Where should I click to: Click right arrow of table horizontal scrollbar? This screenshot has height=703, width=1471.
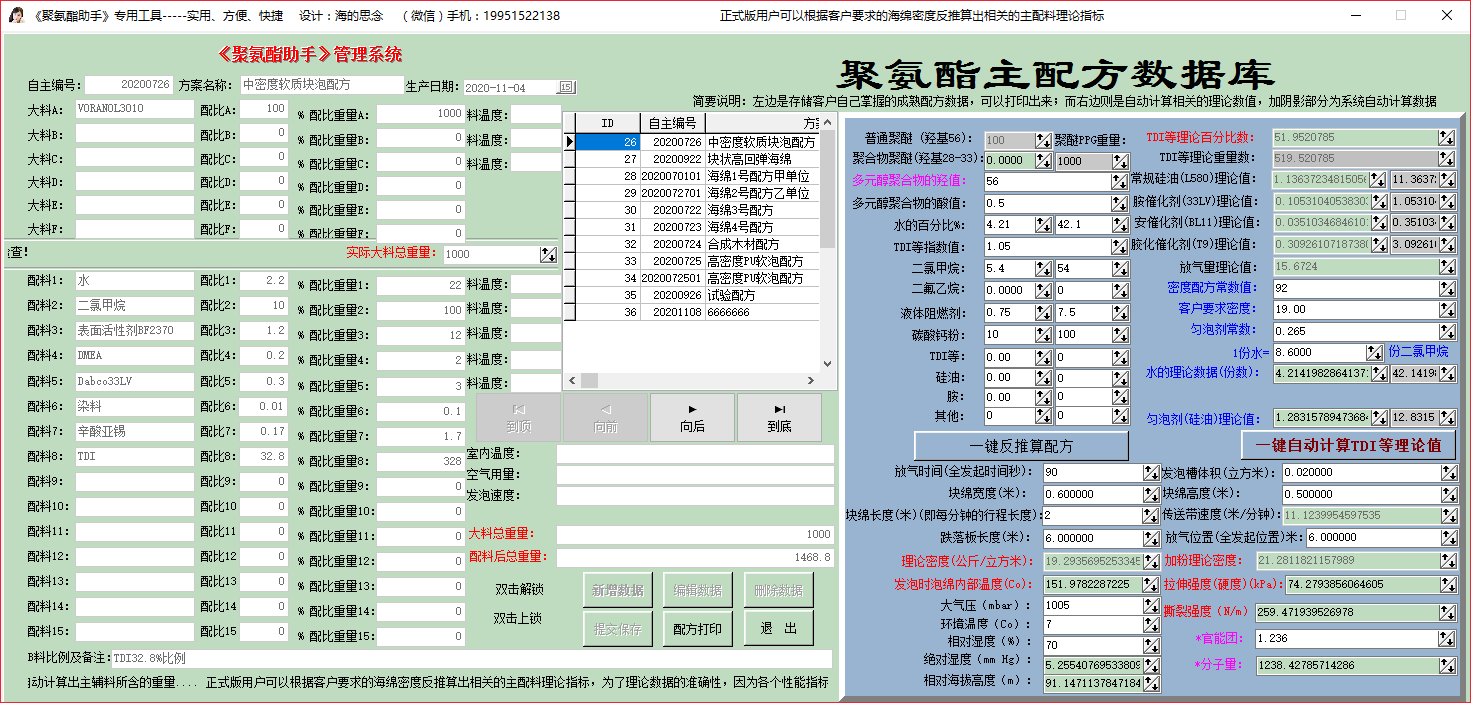pyautogui.click(x=812, y=380)
